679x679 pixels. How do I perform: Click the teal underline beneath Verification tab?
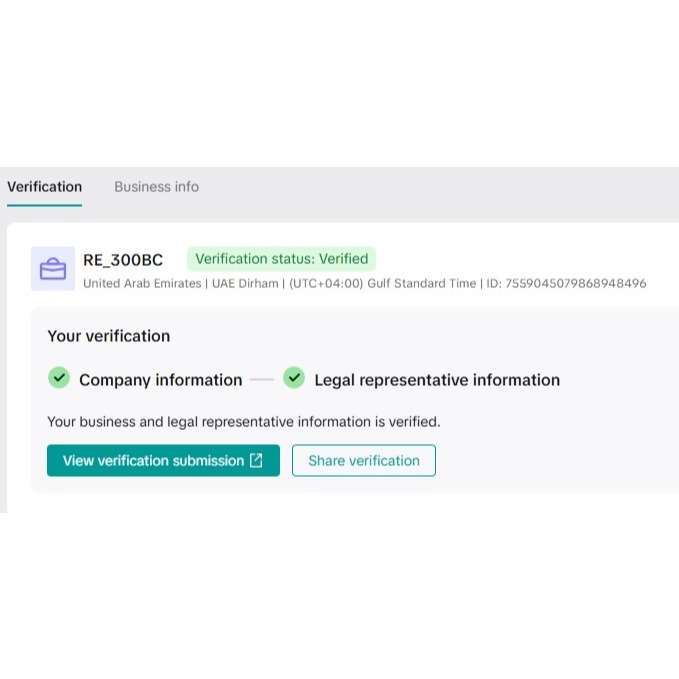point(44,205)
